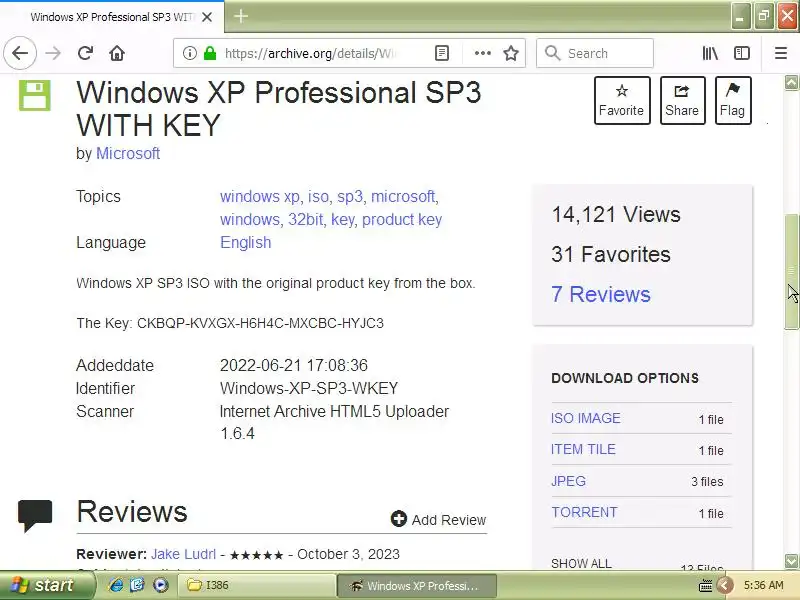Screen dimensions: 800x600
Task: Go back with the browser back arrow
Action: (20, 53)
